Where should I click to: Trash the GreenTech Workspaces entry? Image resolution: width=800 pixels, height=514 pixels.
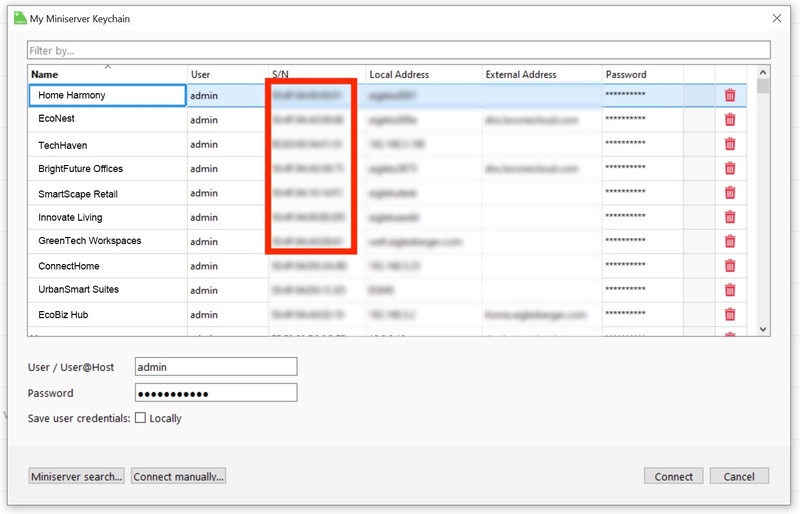730,241
